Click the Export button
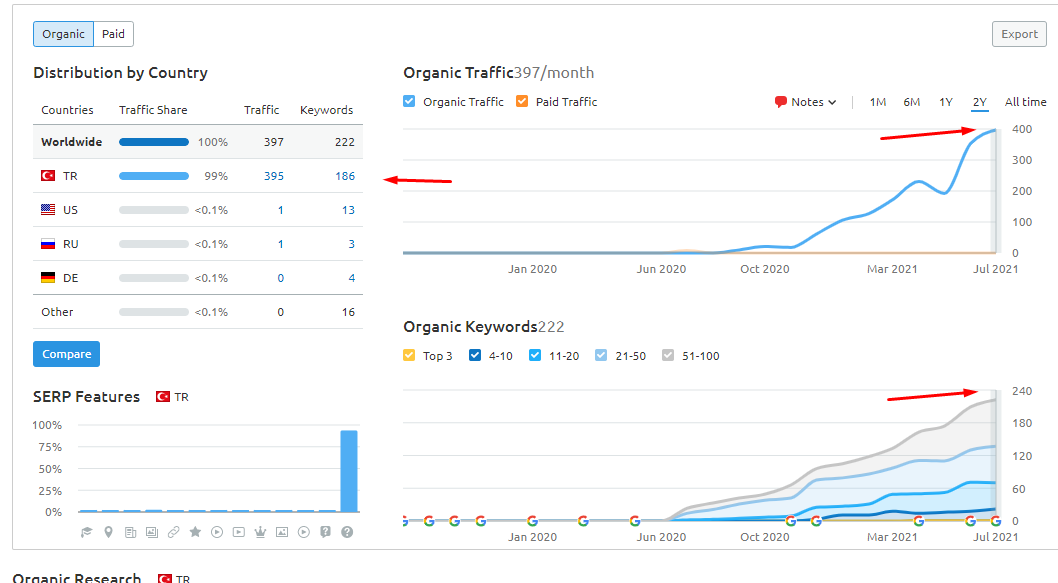This screenshot has height=583, width=1058. (x=1020, y=34)
